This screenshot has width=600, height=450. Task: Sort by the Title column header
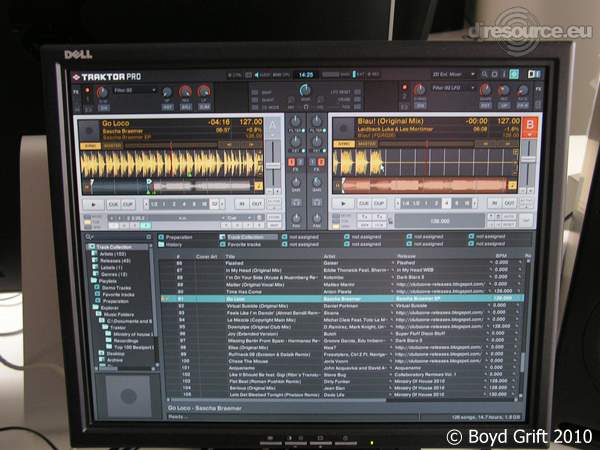[x=230, y=256]
